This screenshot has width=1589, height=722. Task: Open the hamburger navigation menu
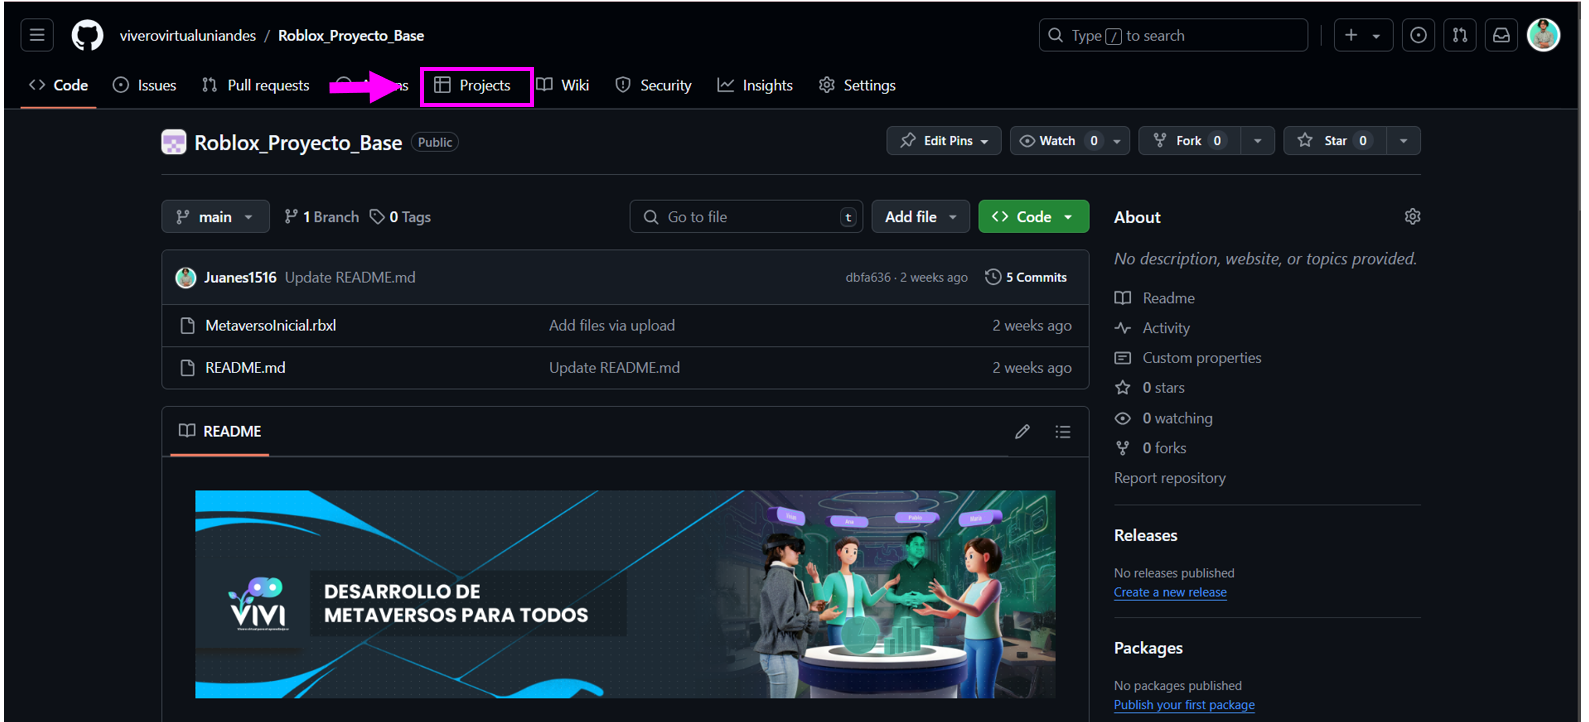pos(37,35)
